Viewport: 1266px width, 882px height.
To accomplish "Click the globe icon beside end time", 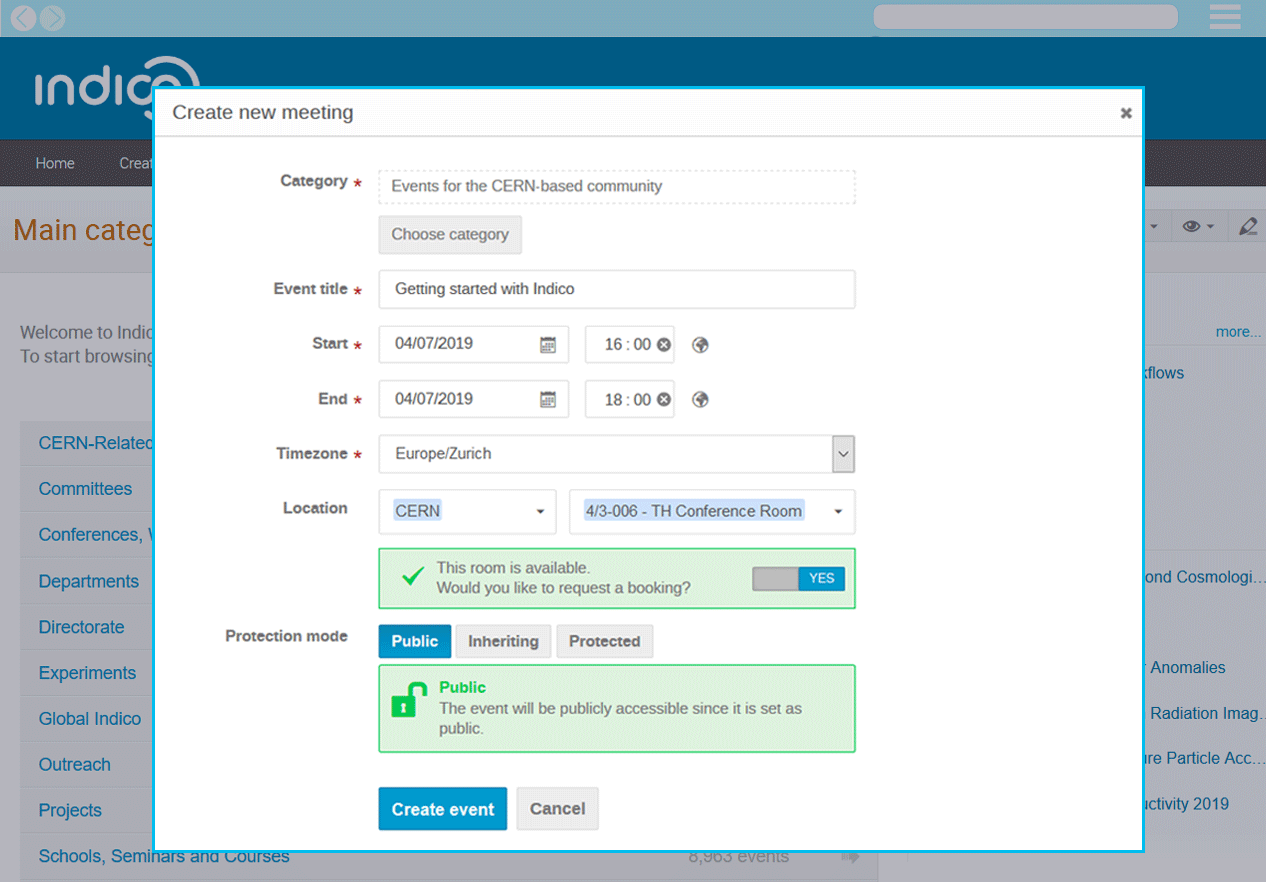I will coord(701,400).
